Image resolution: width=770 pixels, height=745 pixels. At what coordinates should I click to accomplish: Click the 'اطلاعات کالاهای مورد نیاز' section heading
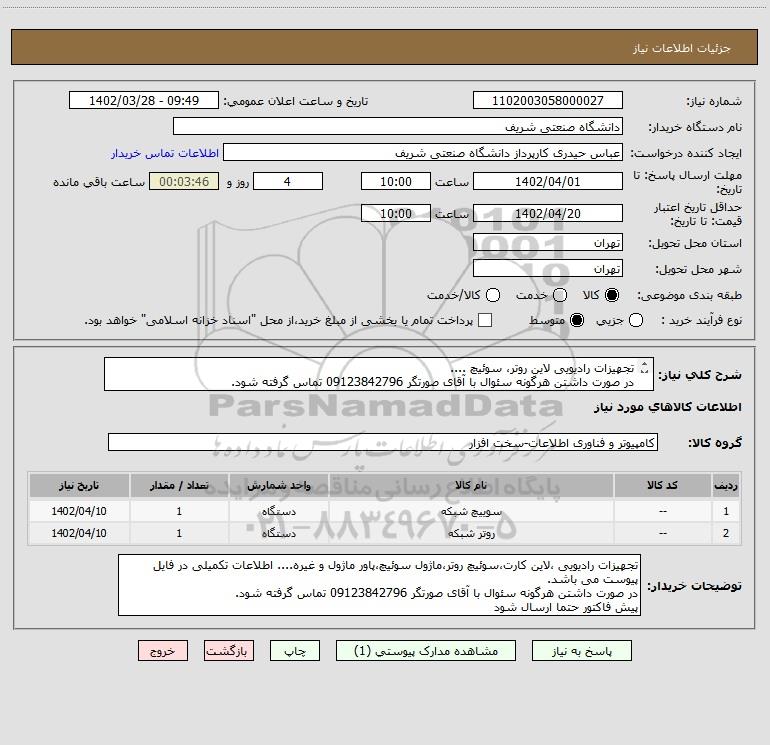click(668, 407)
